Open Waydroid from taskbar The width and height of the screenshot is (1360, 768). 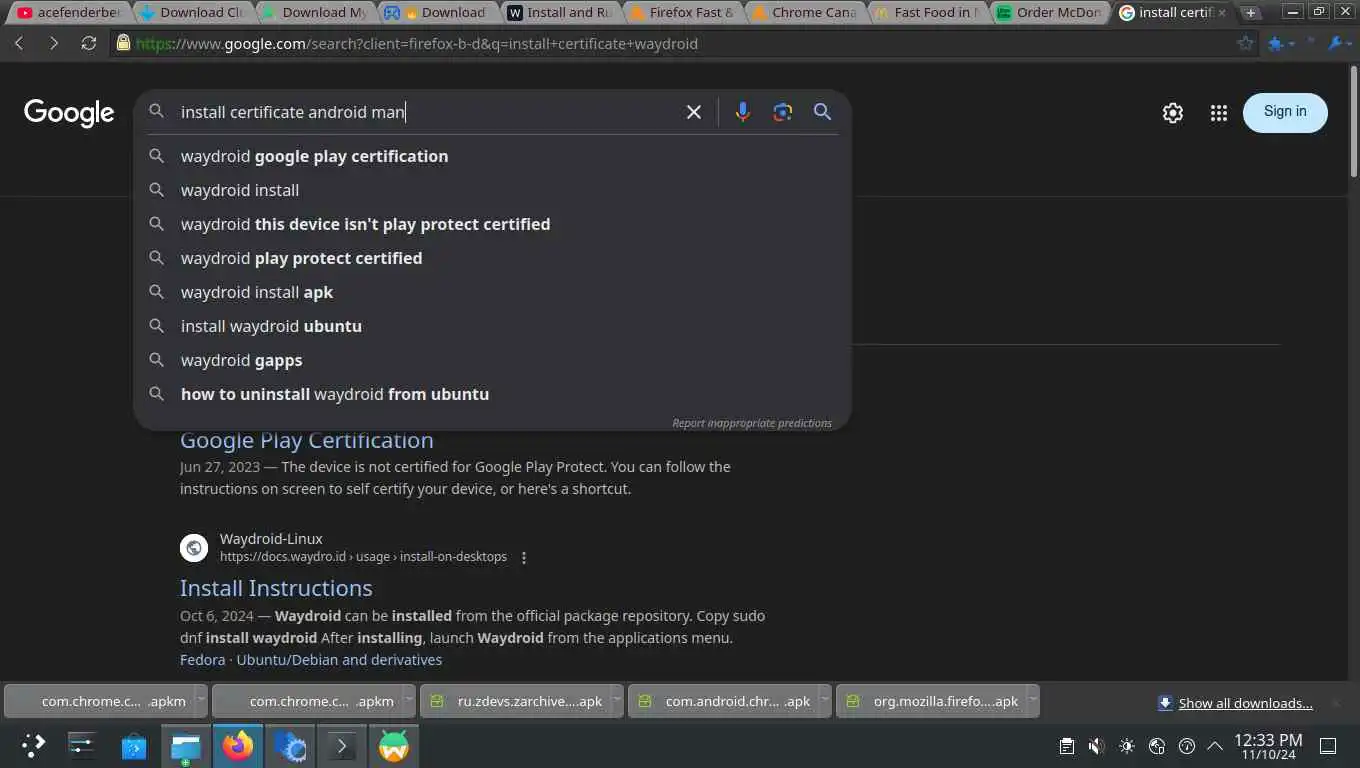(394, 746)
